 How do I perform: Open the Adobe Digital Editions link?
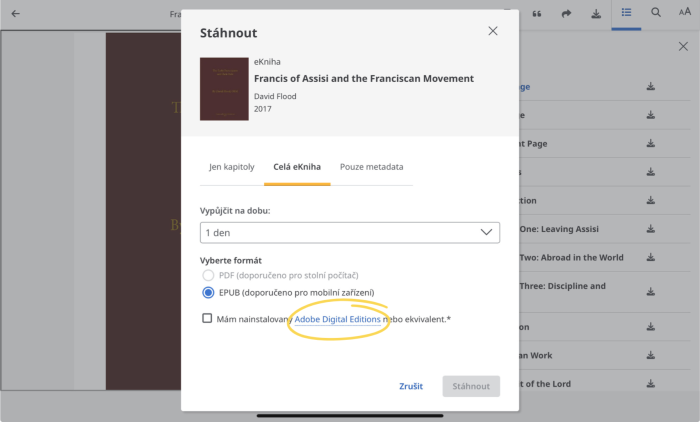coord(338,319)
